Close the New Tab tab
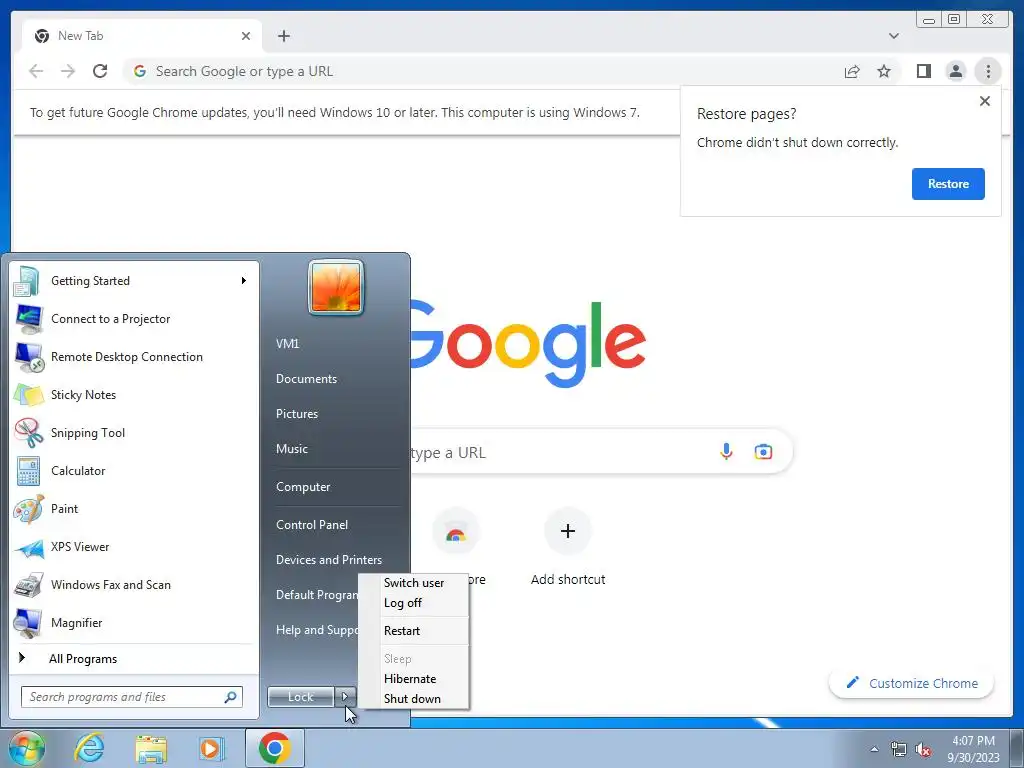 [246, 36]
